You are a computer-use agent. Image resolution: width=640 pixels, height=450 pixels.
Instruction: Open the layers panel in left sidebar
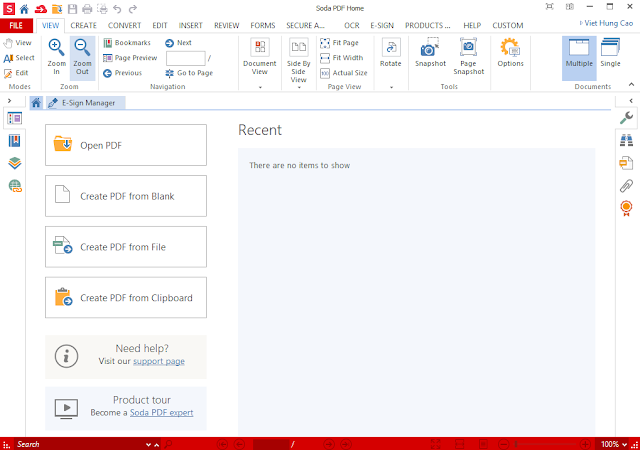(15, 163)
